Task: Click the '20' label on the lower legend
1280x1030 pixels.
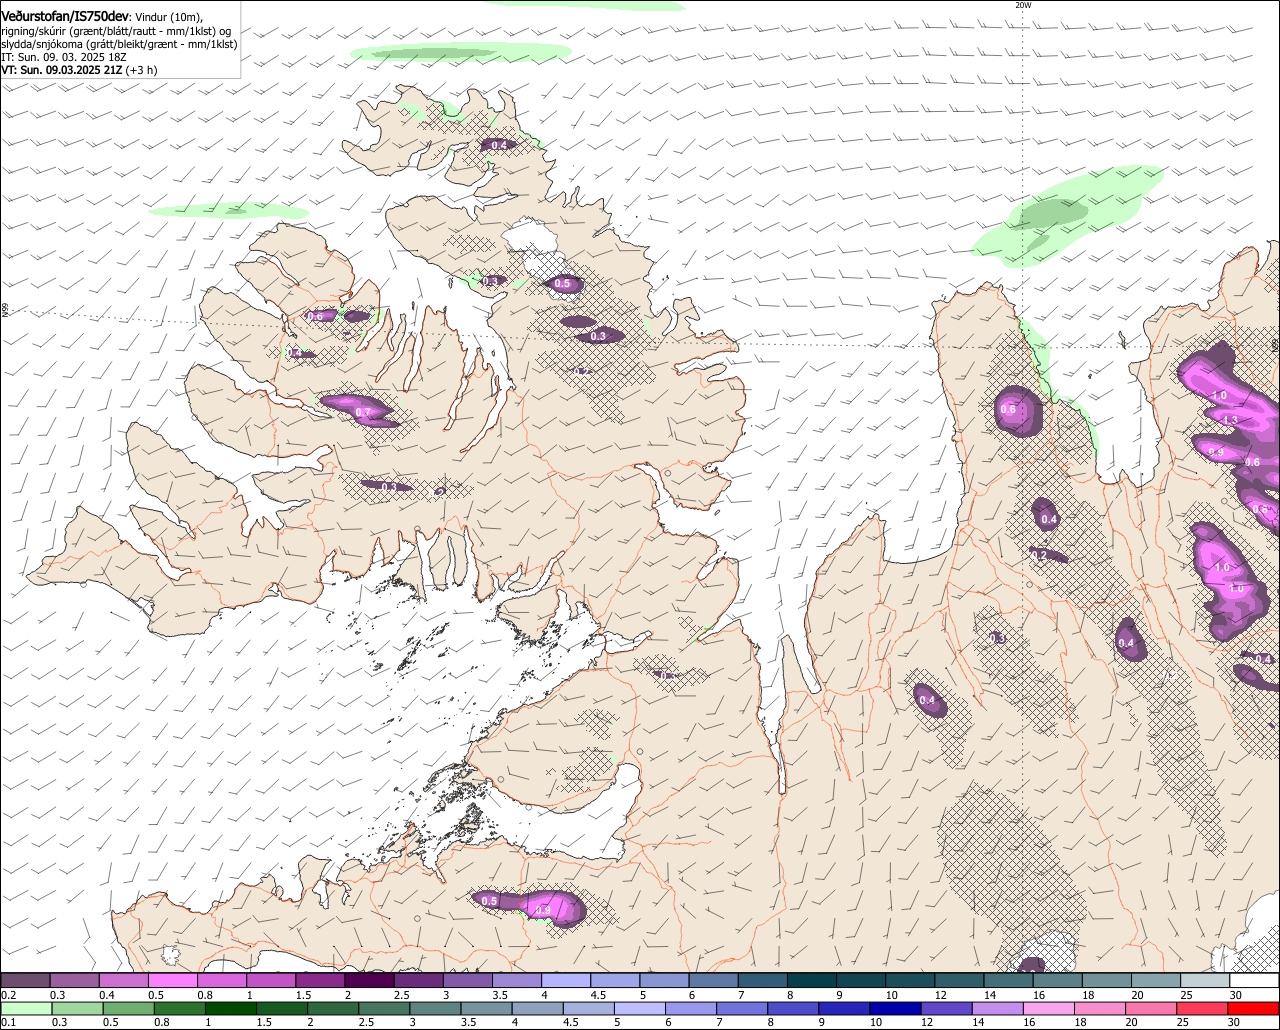Action: click(x=1131, y=1022)
